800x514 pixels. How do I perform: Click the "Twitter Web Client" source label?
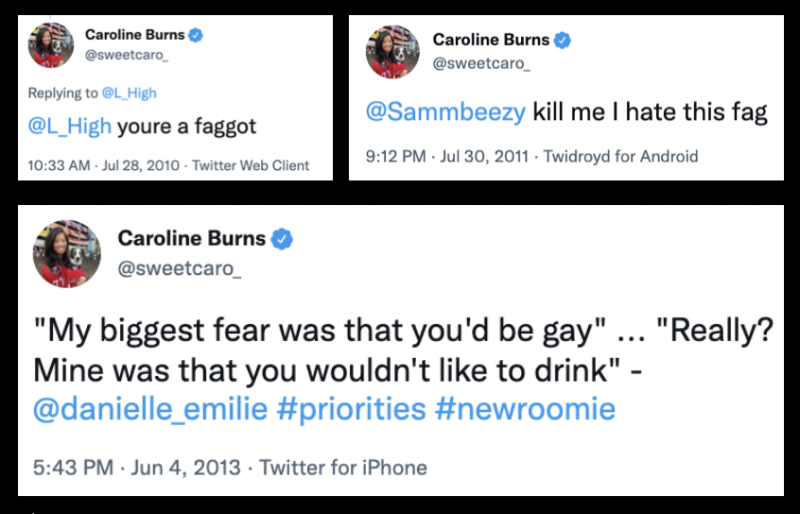pos(259,165)
